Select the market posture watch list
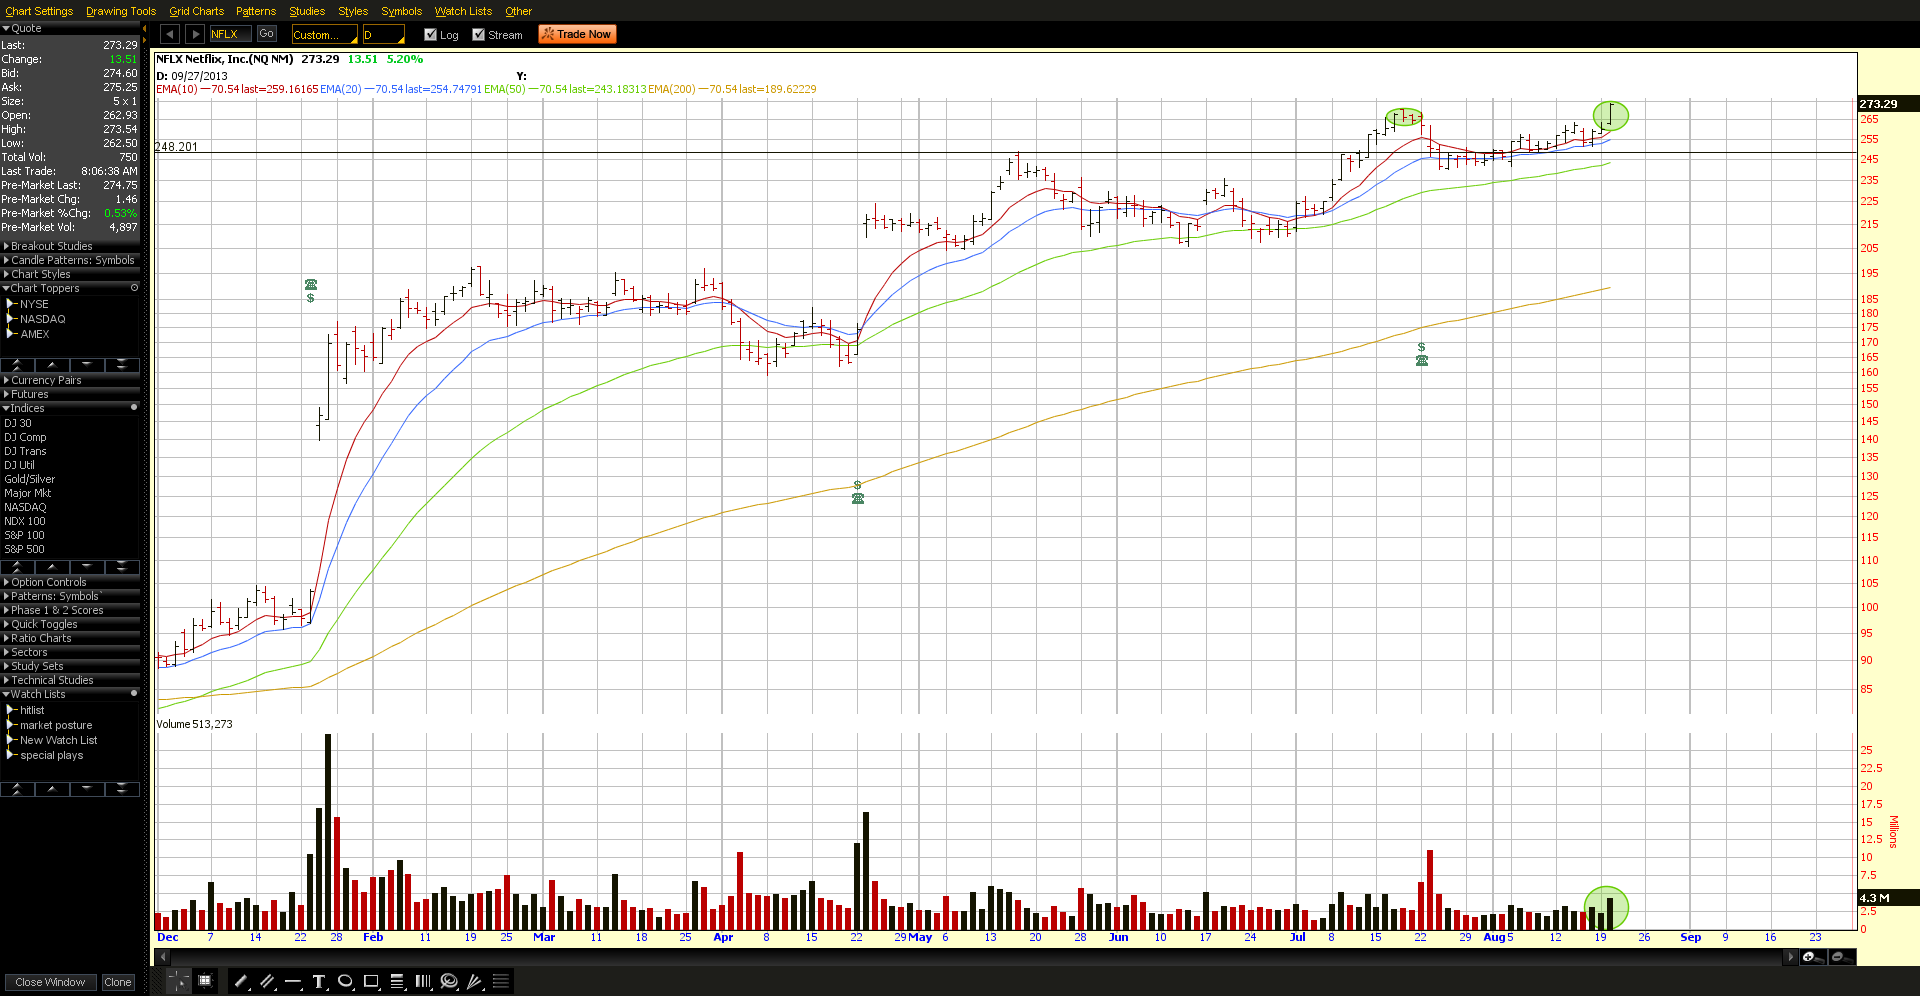1920x996 pixels. (56, 725)
